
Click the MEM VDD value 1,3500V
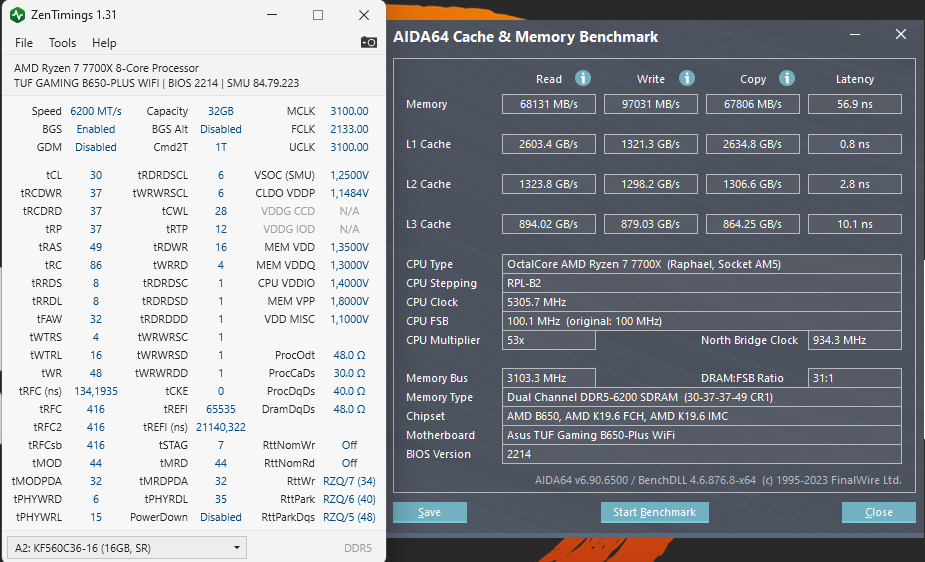(349, 247)
